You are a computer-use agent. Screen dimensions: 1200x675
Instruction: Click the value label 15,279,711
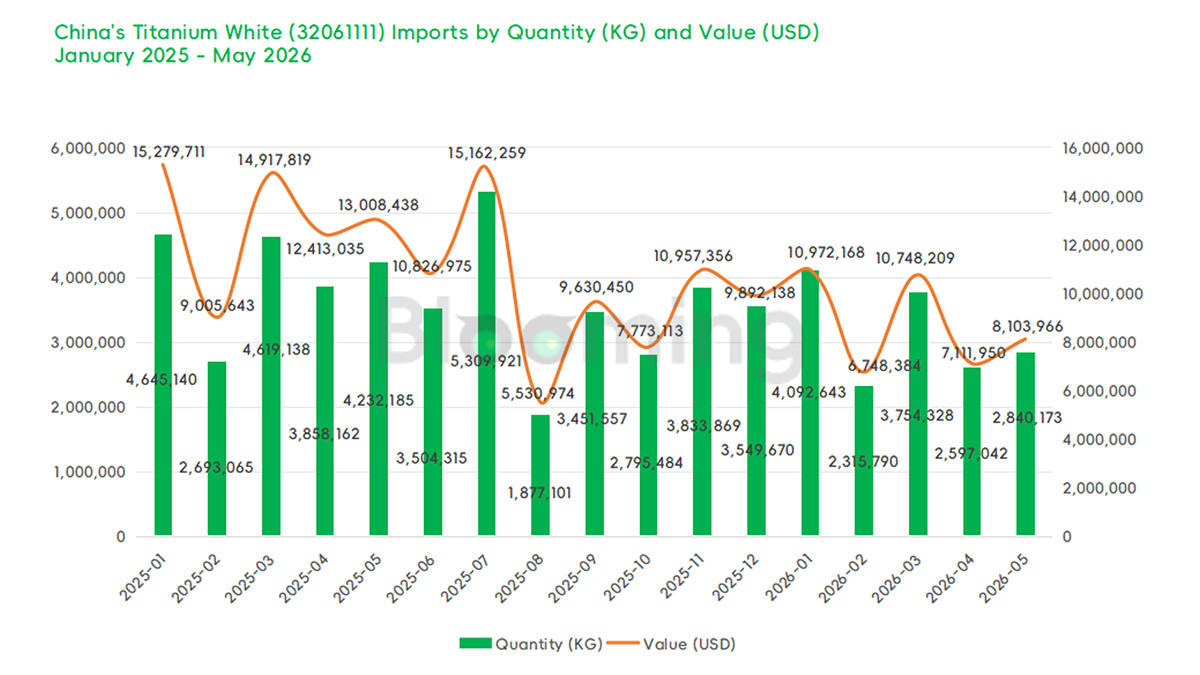point(169,152)
